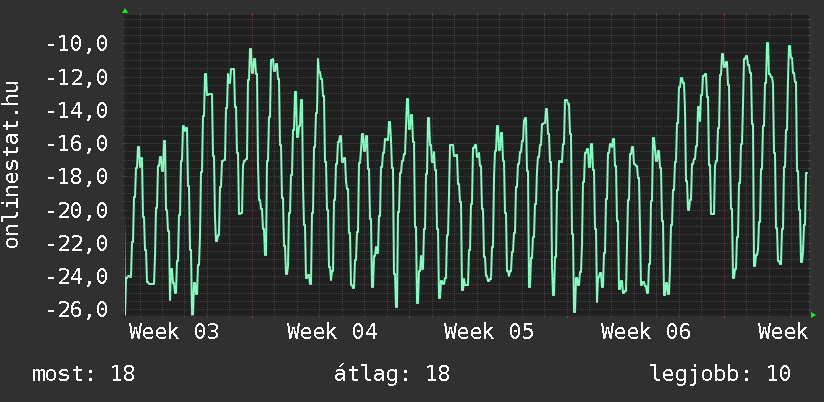Select the 'legjobb: 10' best value text
The image size is (824, 402).
[720, 374]
